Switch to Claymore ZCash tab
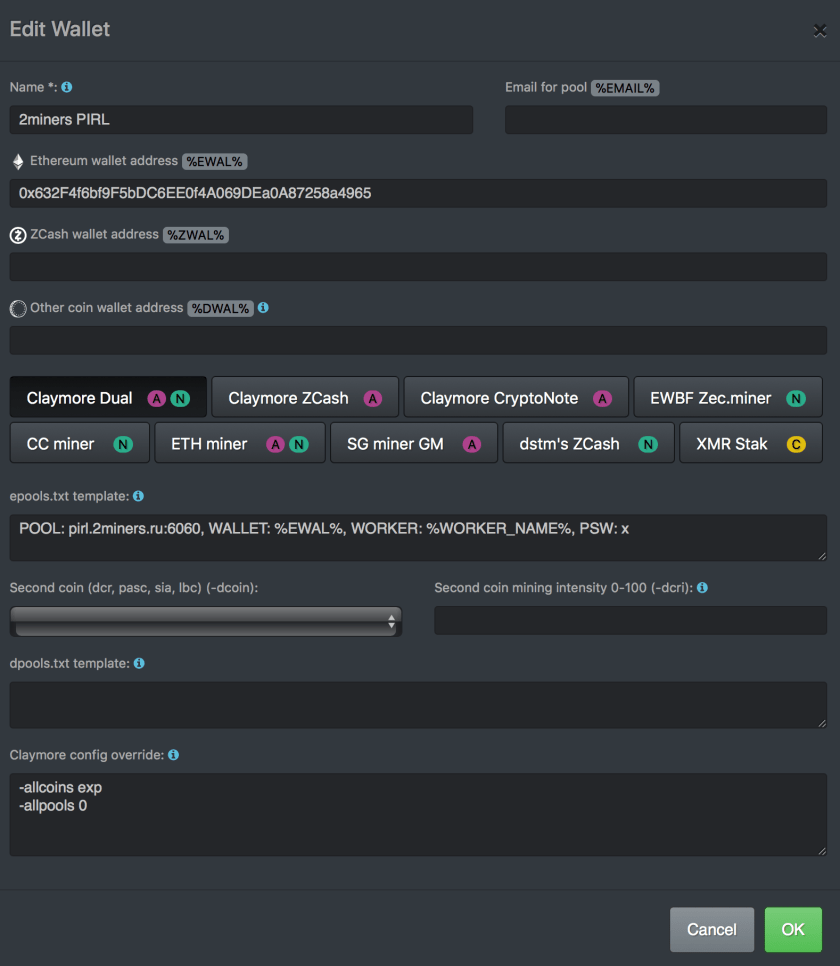The height and width of the screenshot is (966, 840). click(305, 397)
